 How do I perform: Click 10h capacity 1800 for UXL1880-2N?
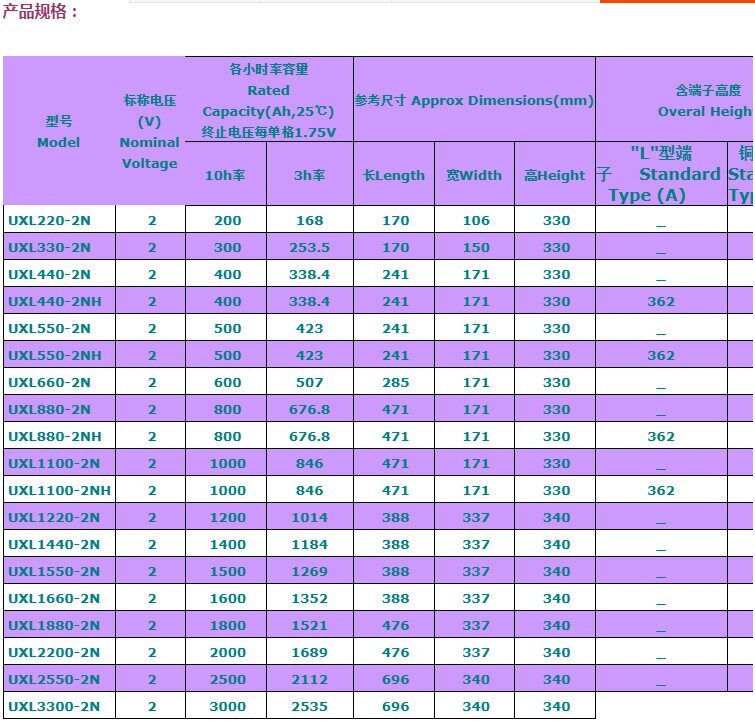click(x=228, y=625)
